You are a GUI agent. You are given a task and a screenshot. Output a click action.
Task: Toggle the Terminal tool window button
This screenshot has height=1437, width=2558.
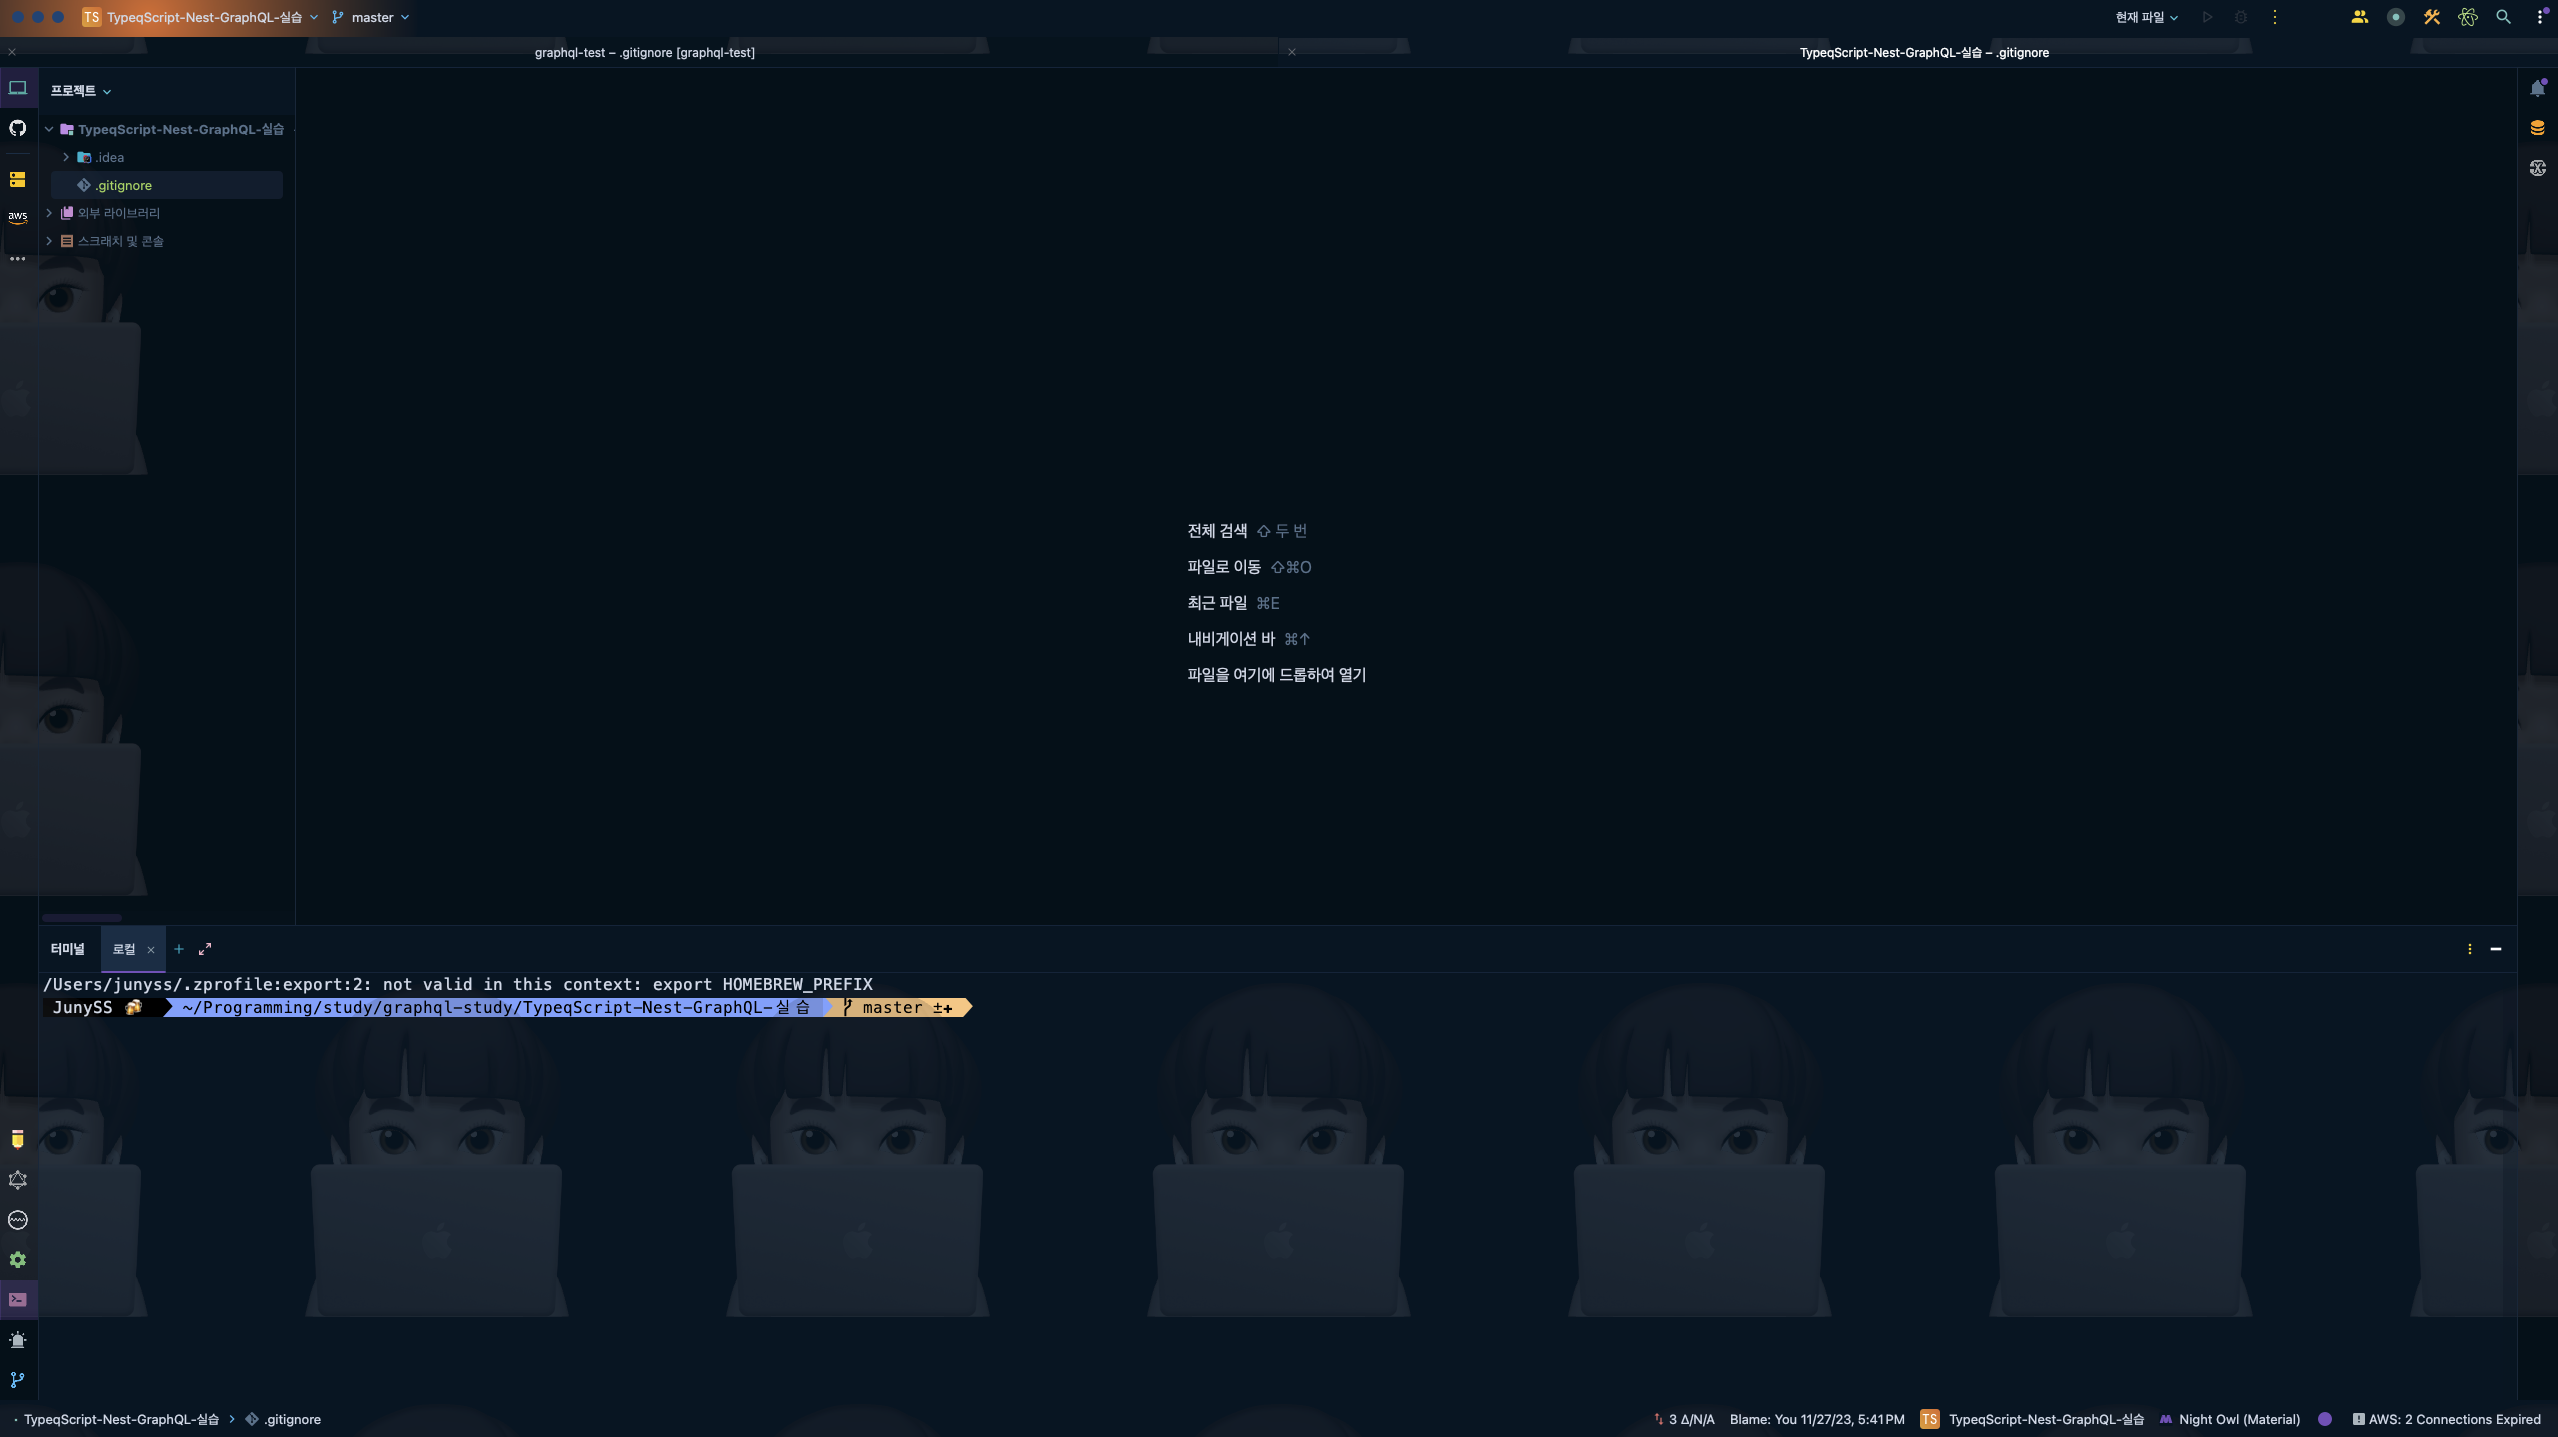18,1300
